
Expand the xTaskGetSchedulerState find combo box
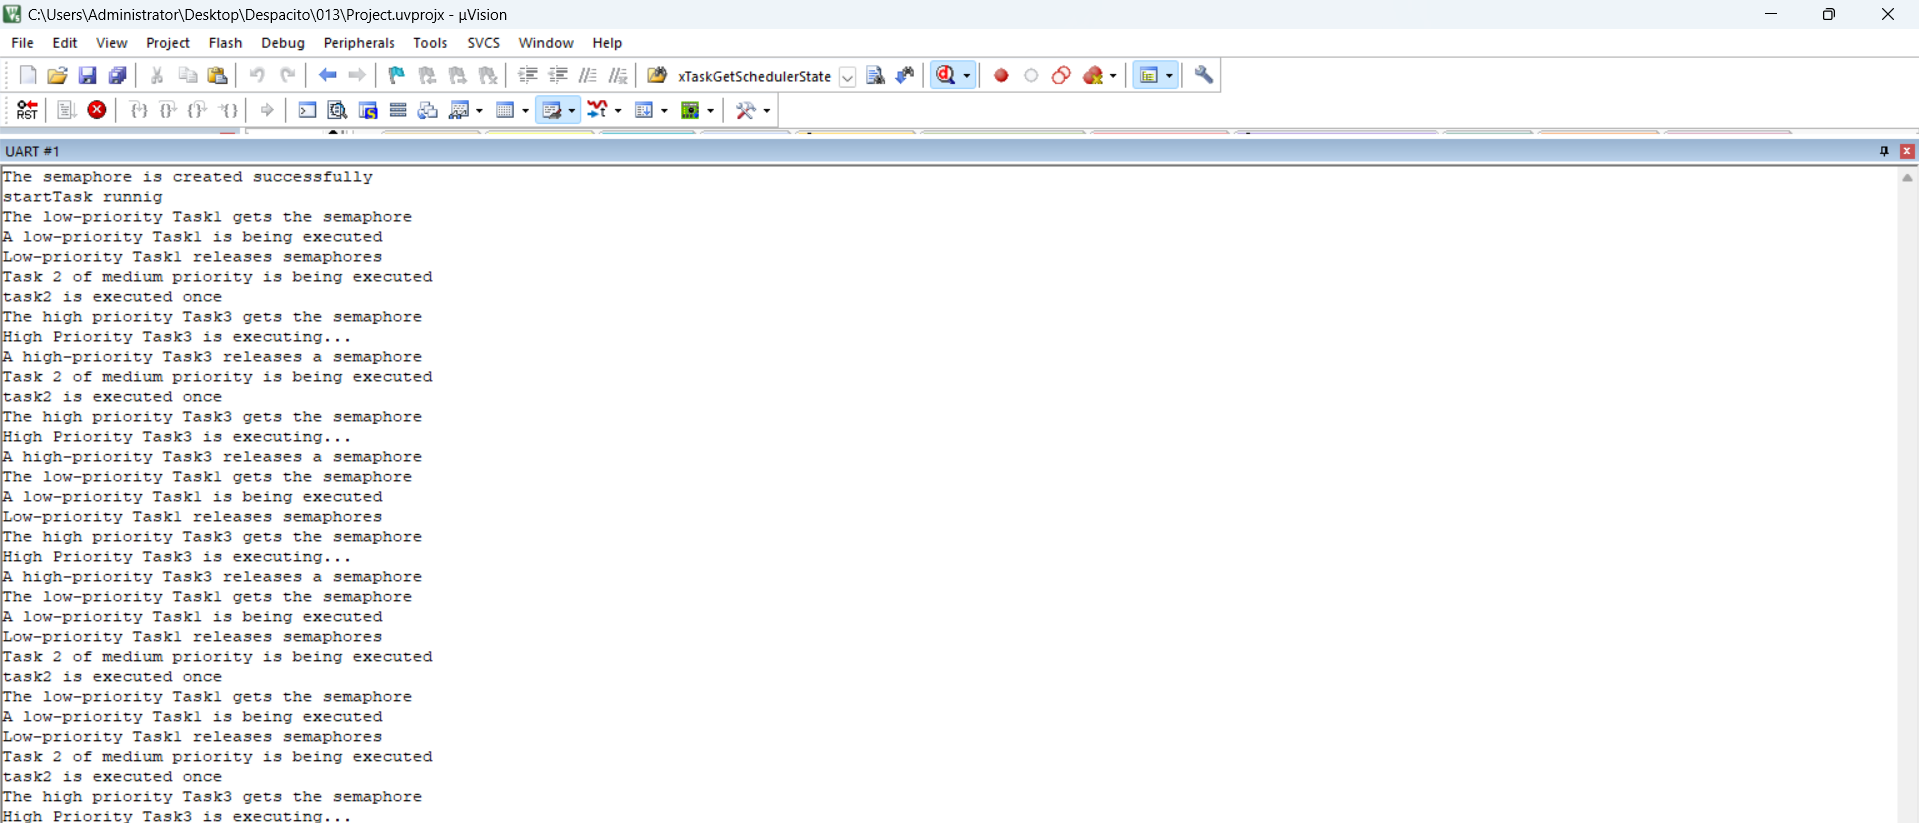click(x=847, y=76)
